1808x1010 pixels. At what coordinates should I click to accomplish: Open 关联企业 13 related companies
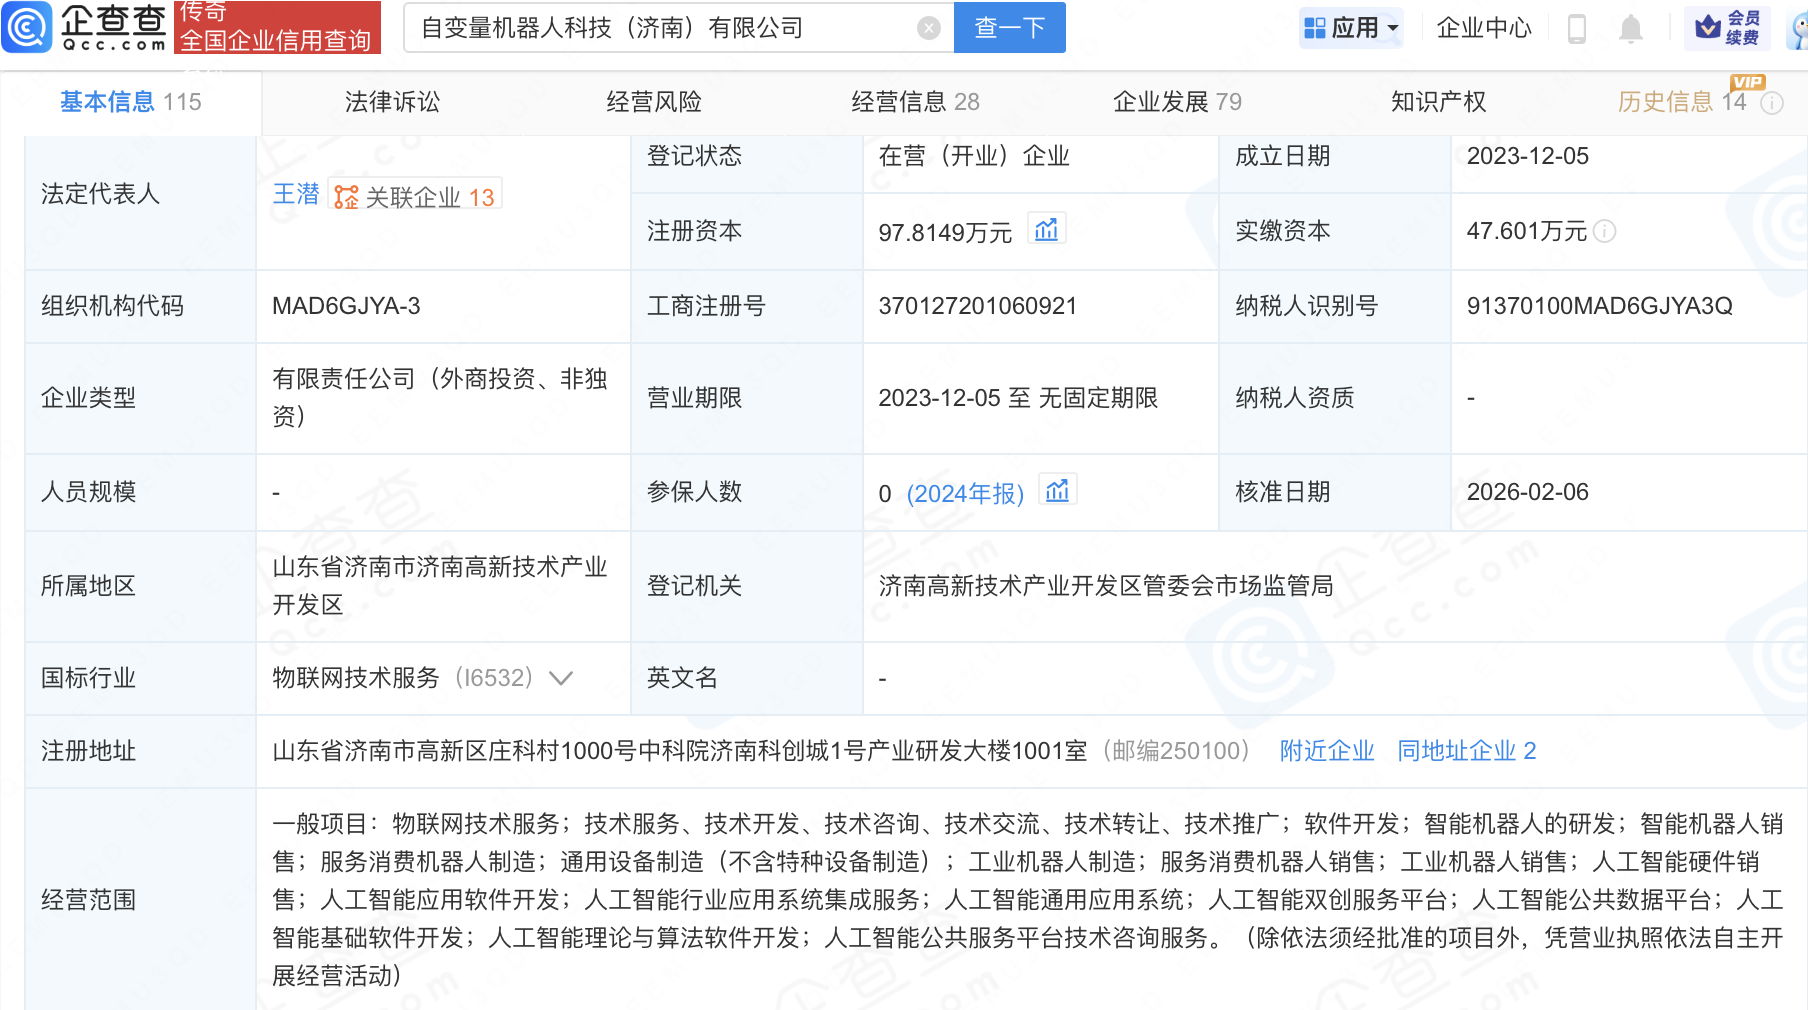(x=416, y=197)
